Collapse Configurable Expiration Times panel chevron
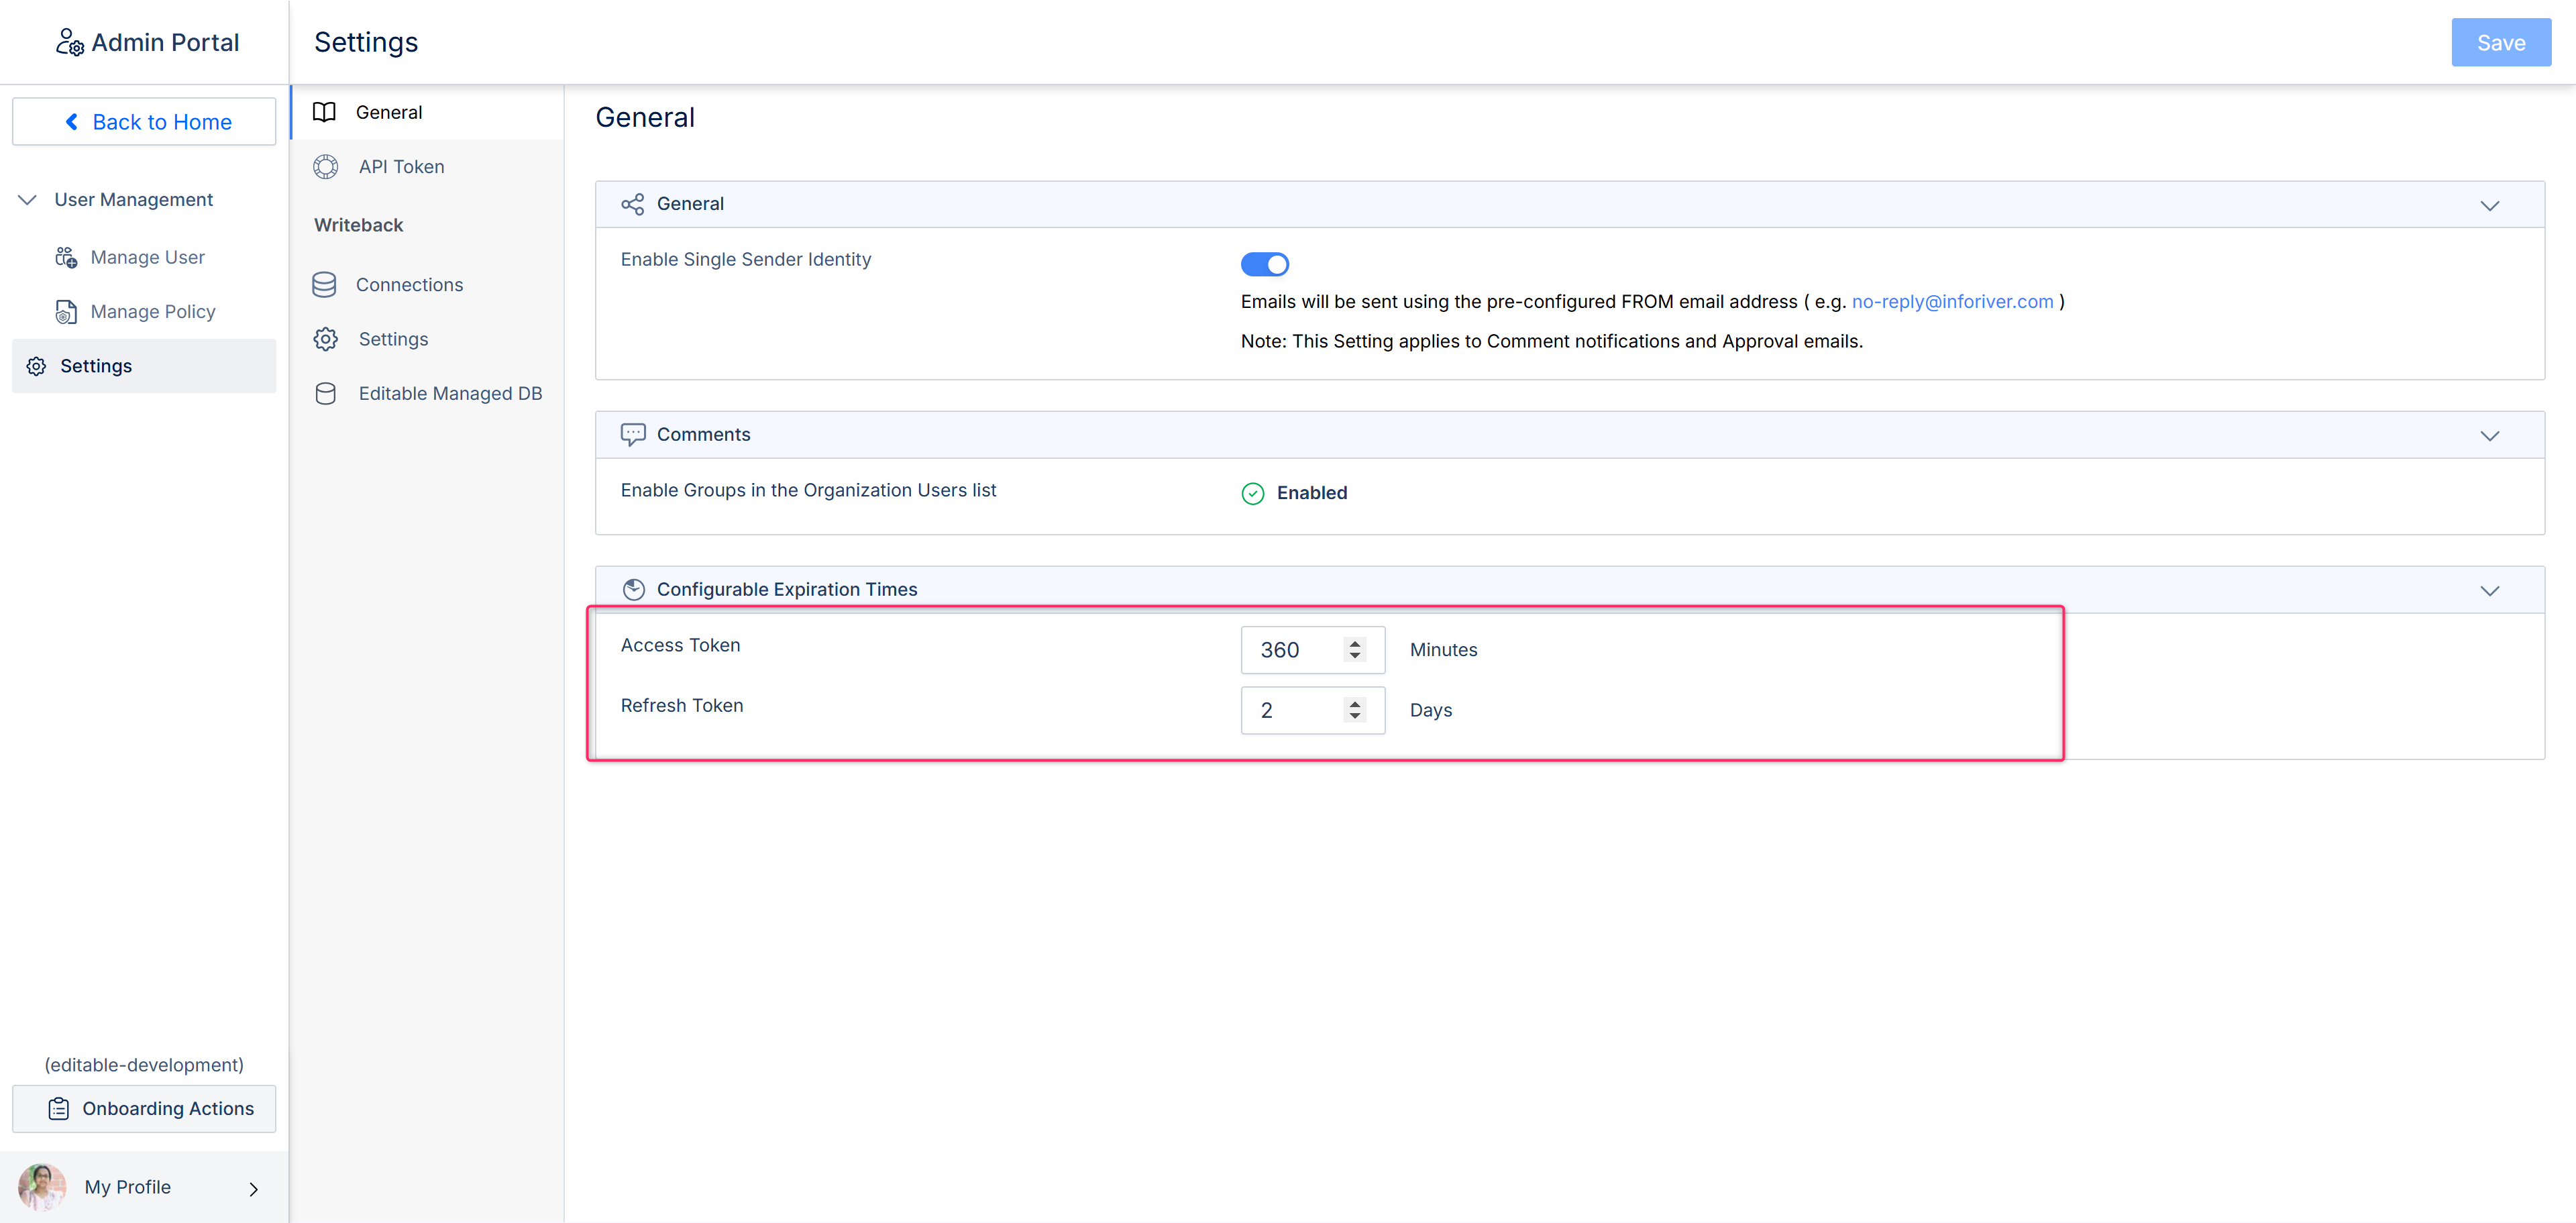Viewport: 2576px width, 1223px height. pos(2489,590)
